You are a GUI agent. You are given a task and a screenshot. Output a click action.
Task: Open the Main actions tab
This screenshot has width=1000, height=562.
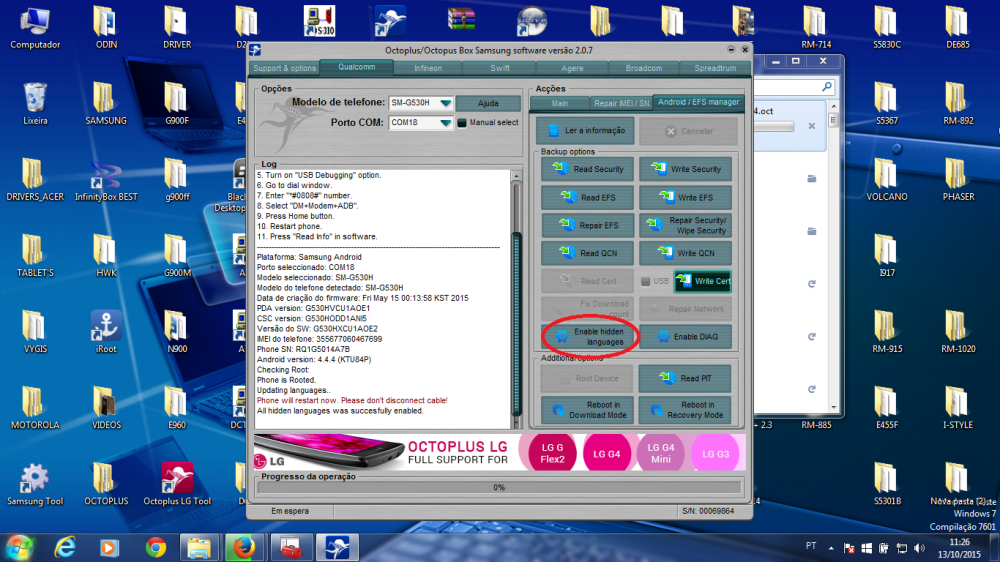tap(559, 103)
